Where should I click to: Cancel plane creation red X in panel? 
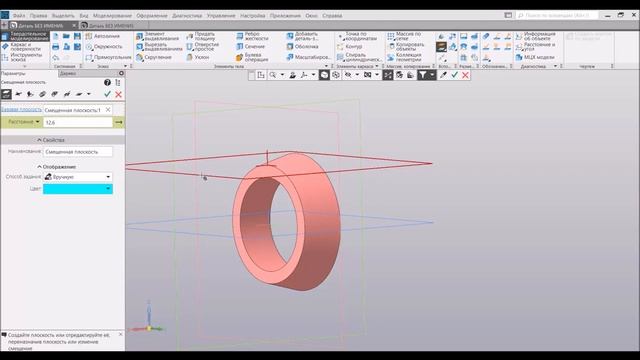[x=118, y=94]
